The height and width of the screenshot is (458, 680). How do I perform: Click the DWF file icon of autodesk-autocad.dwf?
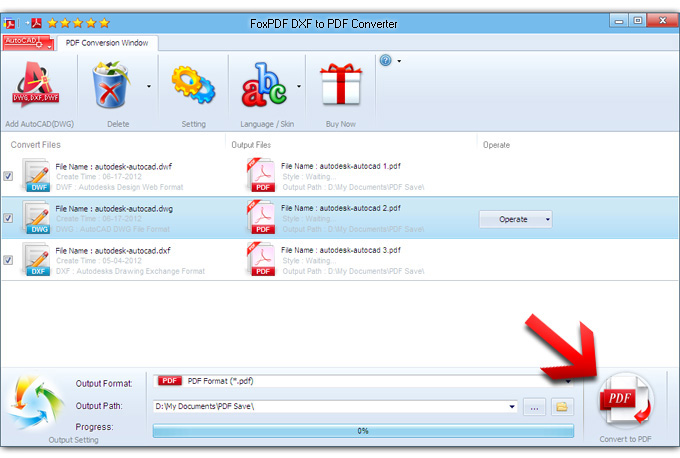(x=36, y=175)
